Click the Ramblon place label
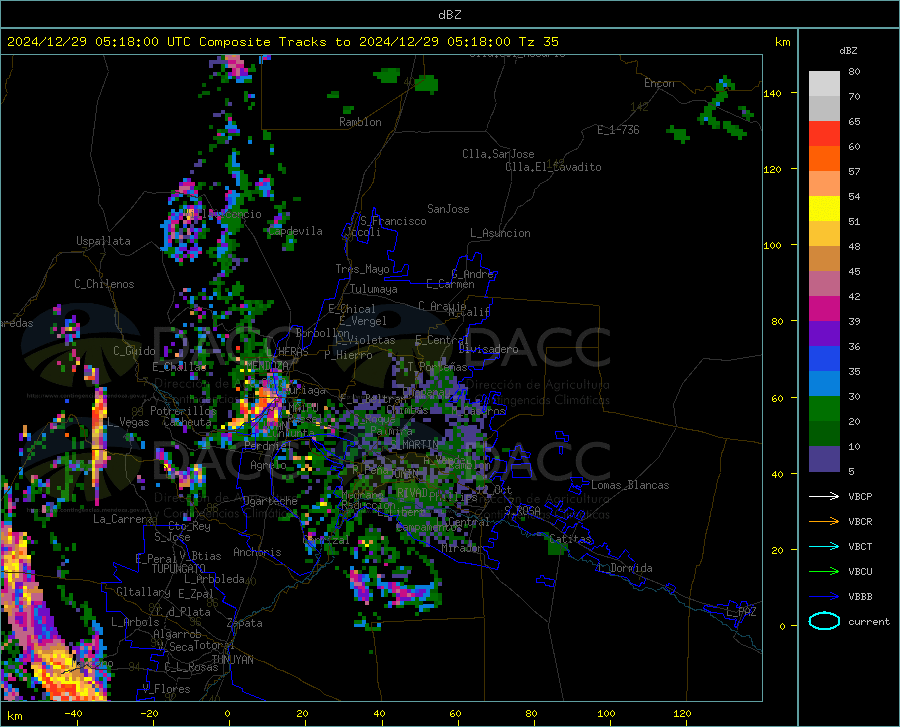Viewport: 900px width, 727px height. click(360, 122)
